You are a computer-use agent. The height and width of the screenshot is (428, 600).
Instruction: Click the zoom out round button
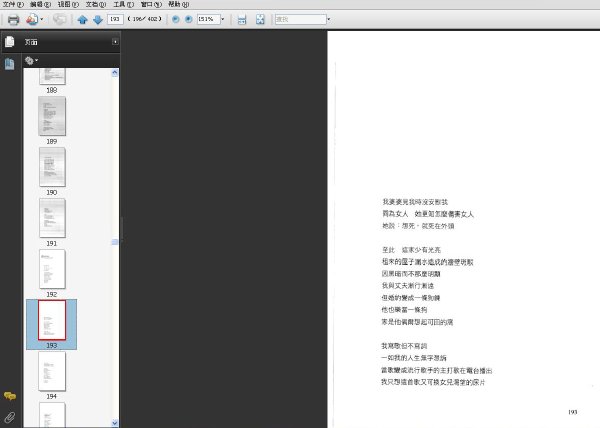(x=176, y=19)
